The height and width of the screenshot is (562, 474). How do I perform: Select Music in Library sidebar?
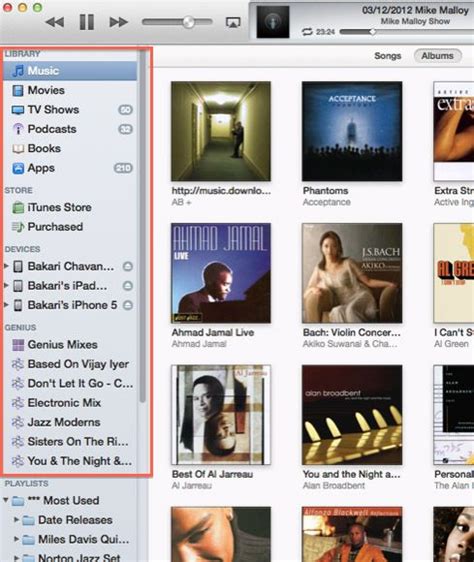(70, 71)
